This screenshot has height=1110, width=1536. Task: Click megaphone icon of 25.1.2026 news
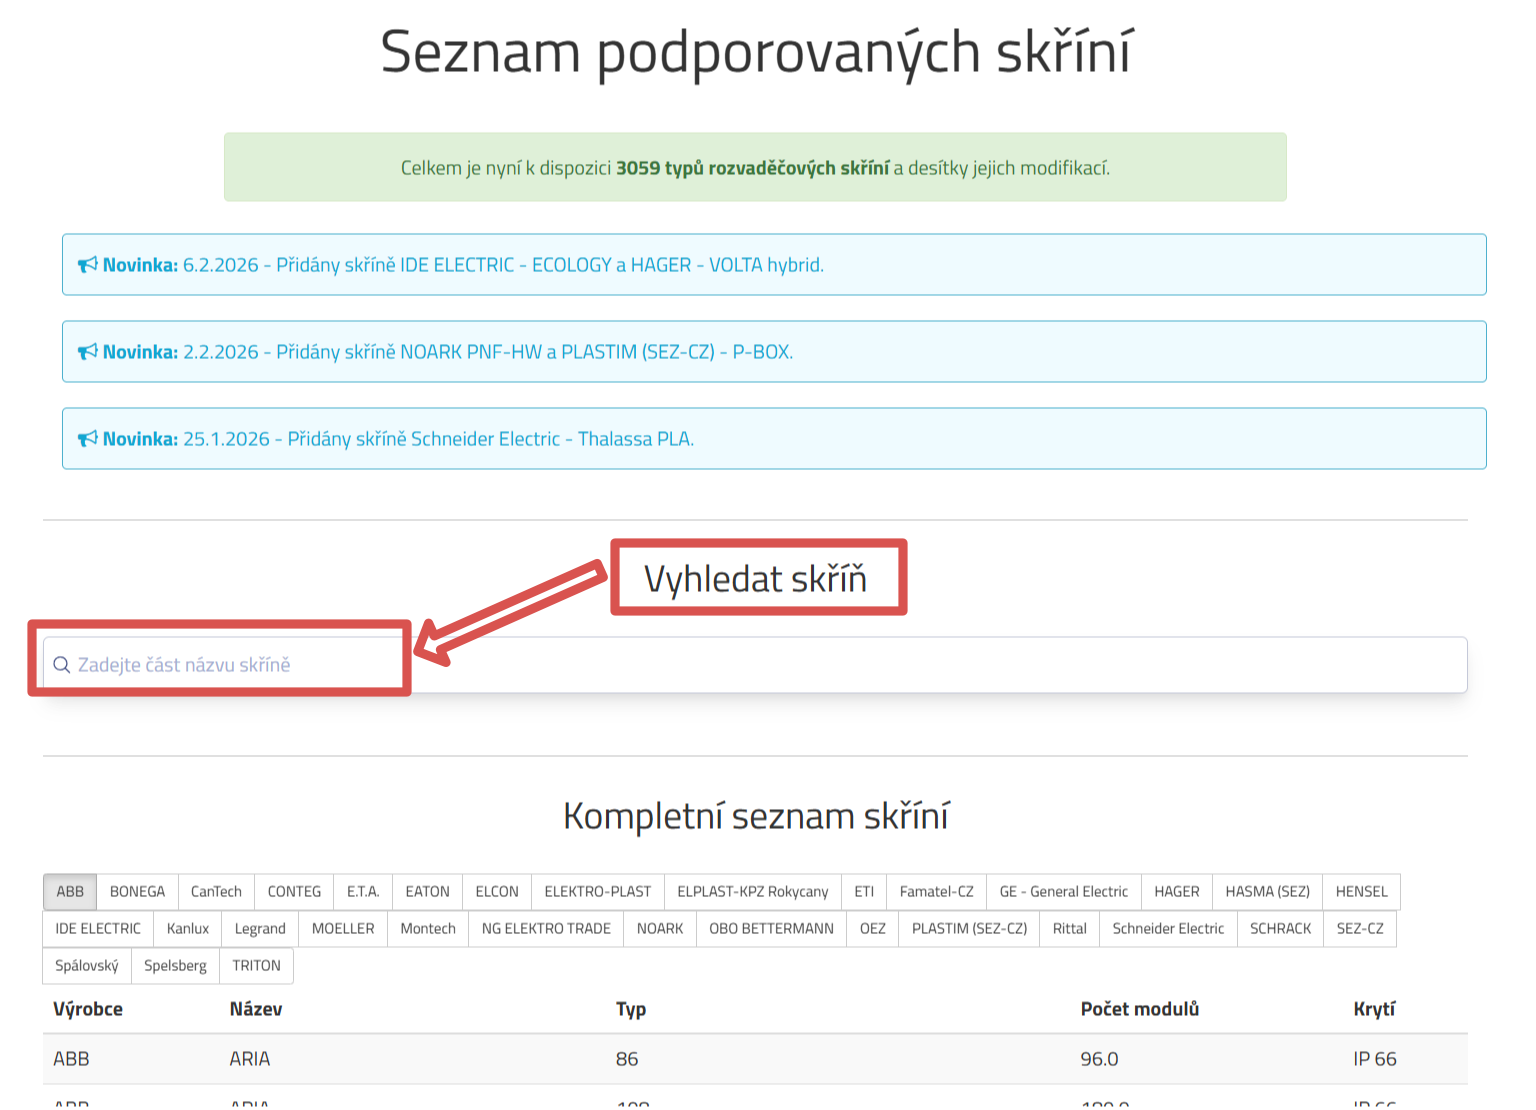[88, 439]
